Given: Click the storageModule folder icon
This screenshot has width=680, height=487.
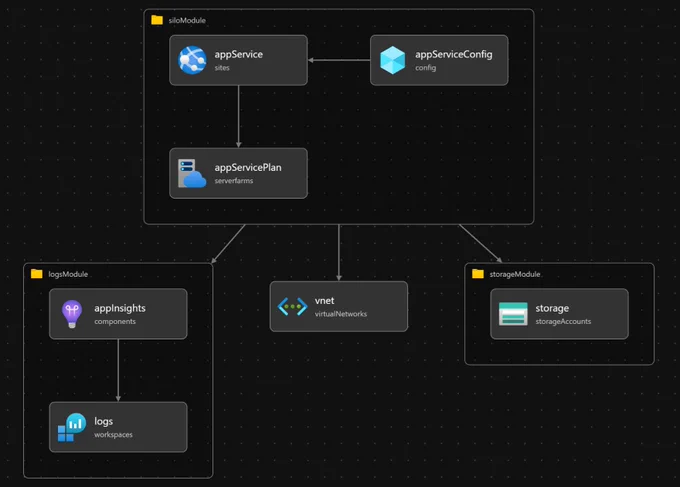Looking at the screenshot, I should tap(478, 274).
